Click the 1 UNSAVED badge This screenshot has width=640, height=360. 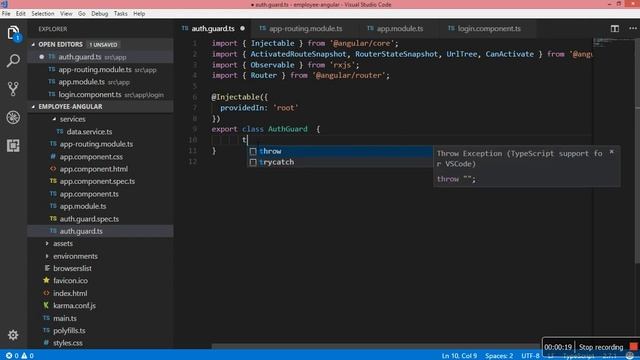[x=103, y=44]
